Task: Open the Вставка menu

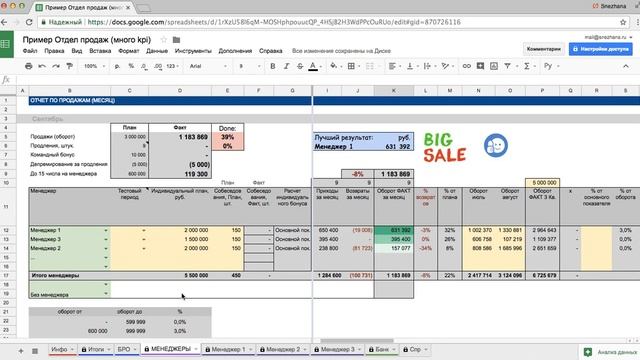Action: [100, 51]
